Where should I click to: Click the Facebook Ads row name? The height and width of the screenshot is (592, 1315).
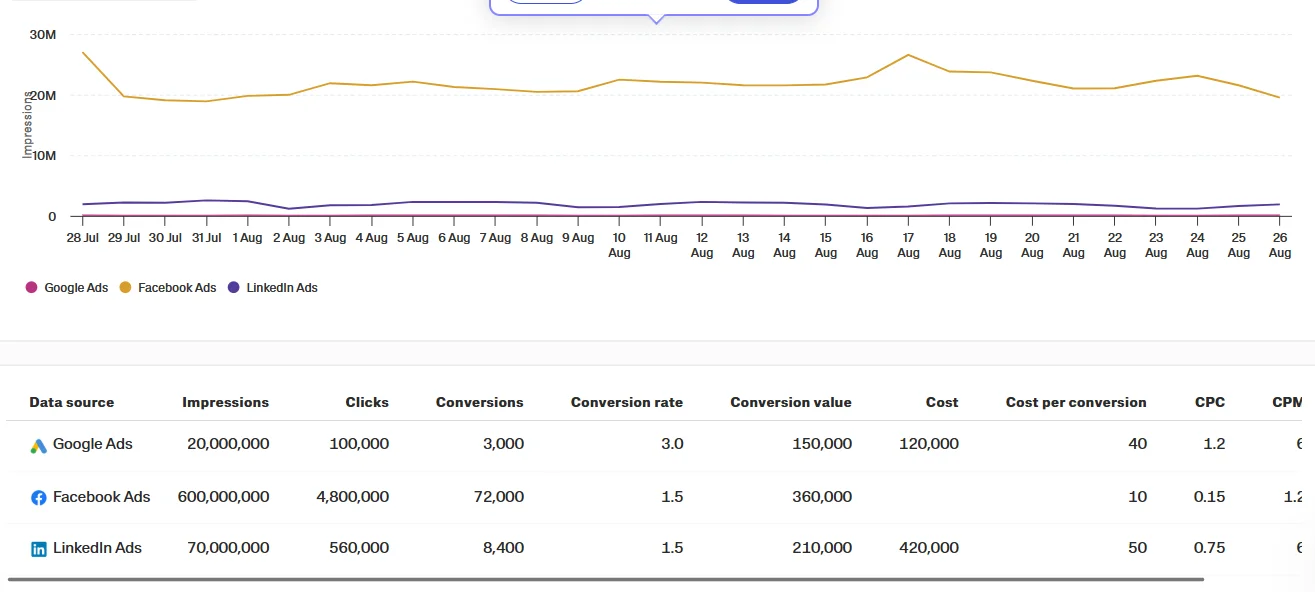(101, 497)
